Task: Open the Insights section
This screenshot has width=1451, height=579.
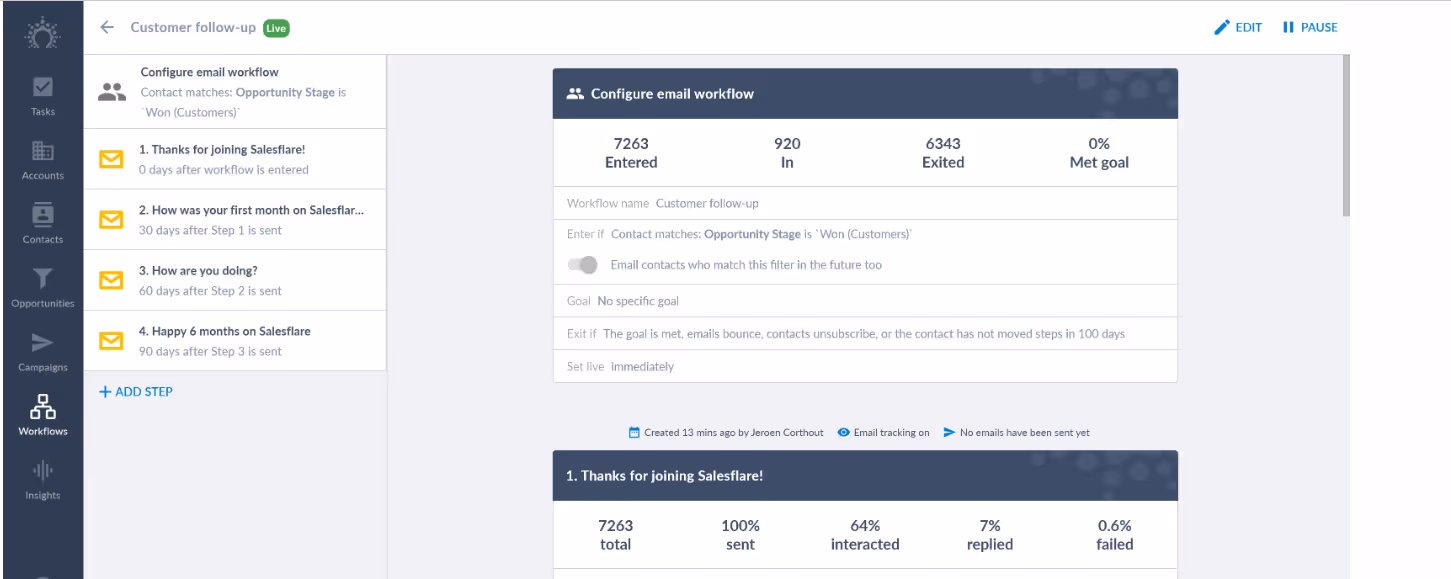Action: point(42,477)
